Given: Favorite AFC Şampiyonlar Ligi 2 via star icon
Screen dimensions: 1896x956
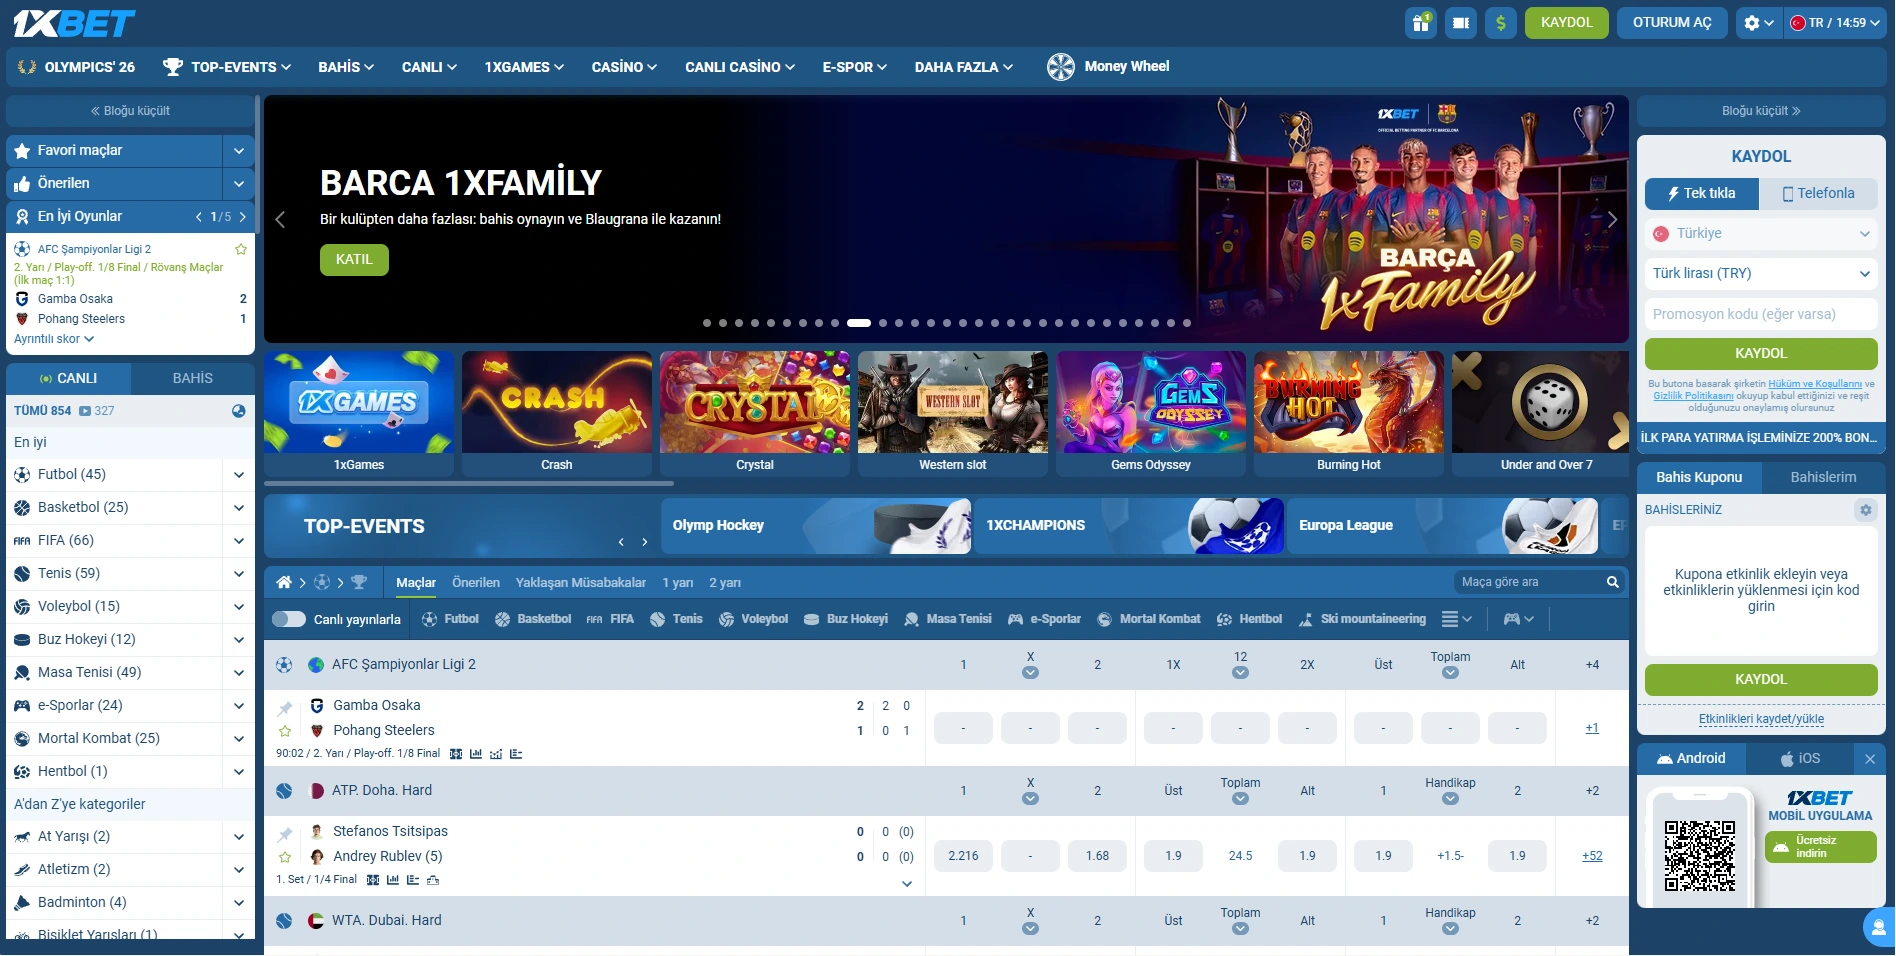Looking at the screenshot, I should pos(240,249).
